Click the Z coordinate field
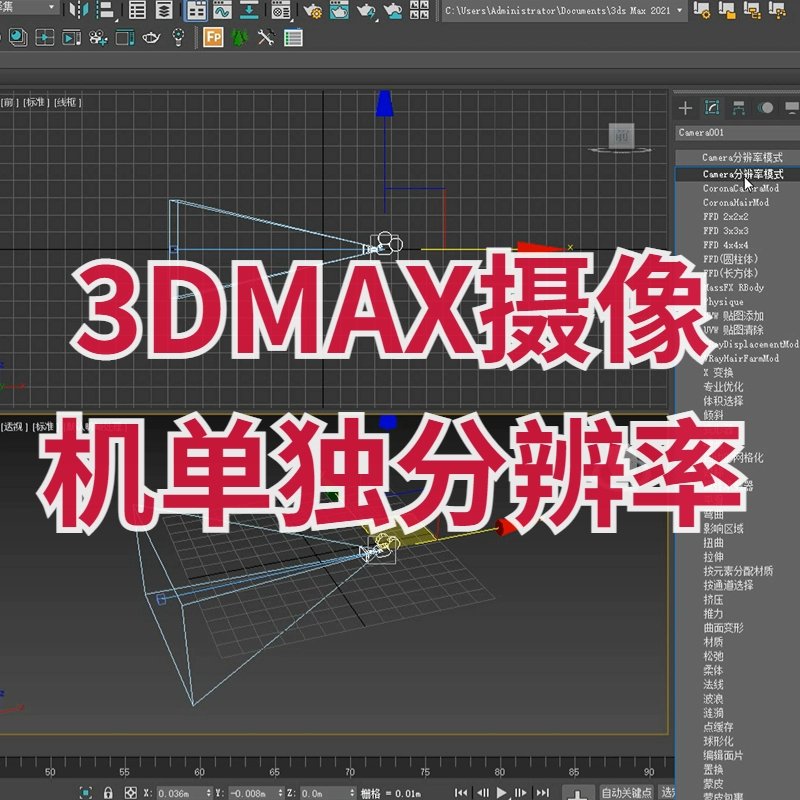800x800 pixels. tap(323, 793)
